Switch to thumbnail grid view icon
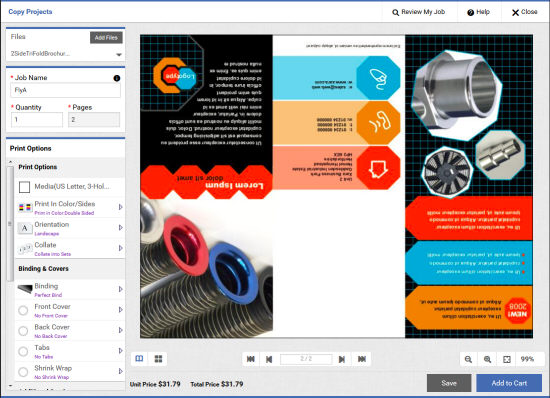Screen dimensions: 550x398 click(158, 359)
